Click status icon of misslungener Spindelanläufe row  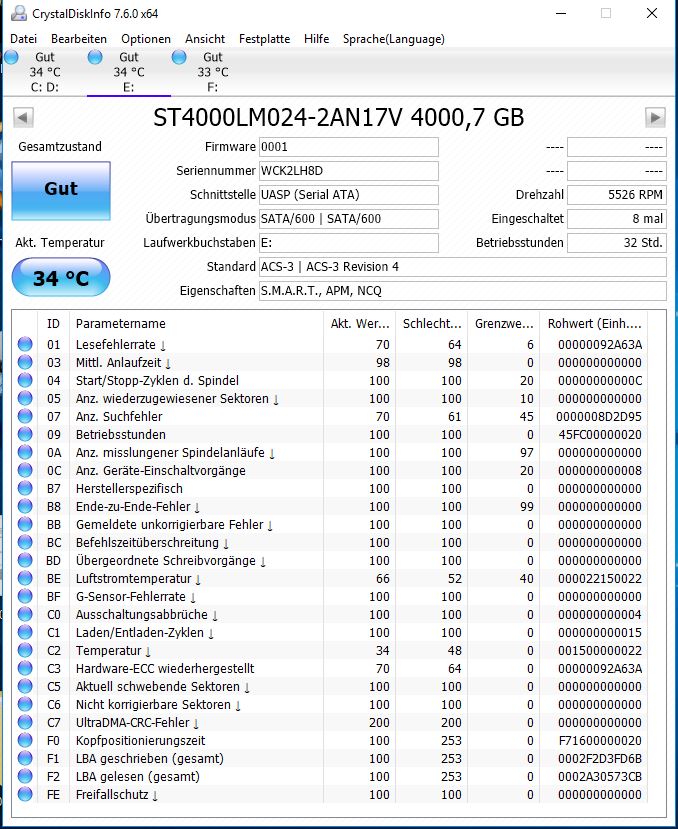(x=25, y=452)
